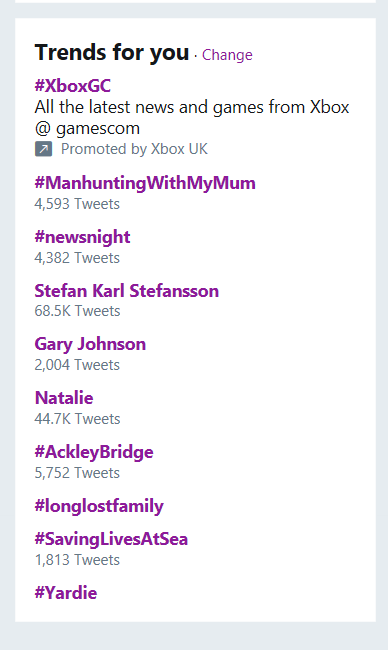Click the Promoted by Xbox UK label

pyautogui.click(x=134, y=149)
